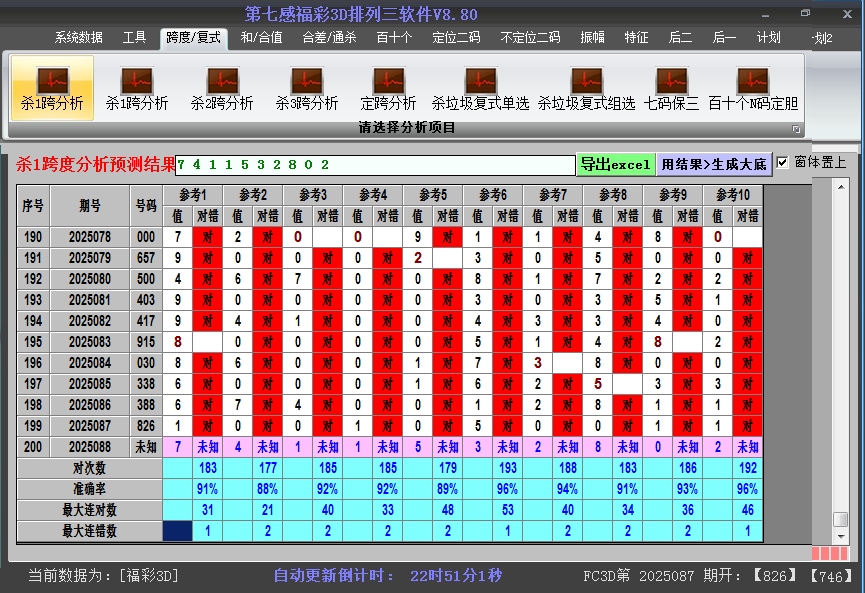The height and width of the screenshot is (593, 865).
Task: Click the 期号 column header
Action: click(90, 206)
